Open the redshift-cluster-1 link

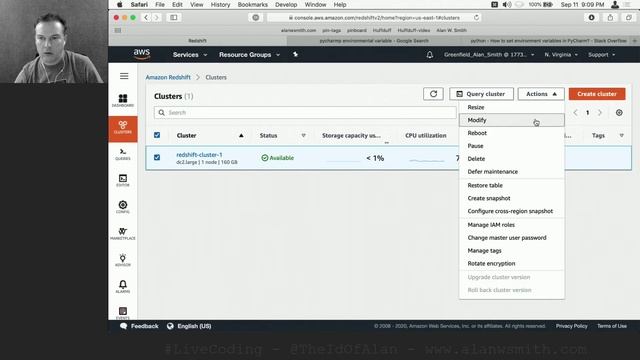(x=199, y=155)
